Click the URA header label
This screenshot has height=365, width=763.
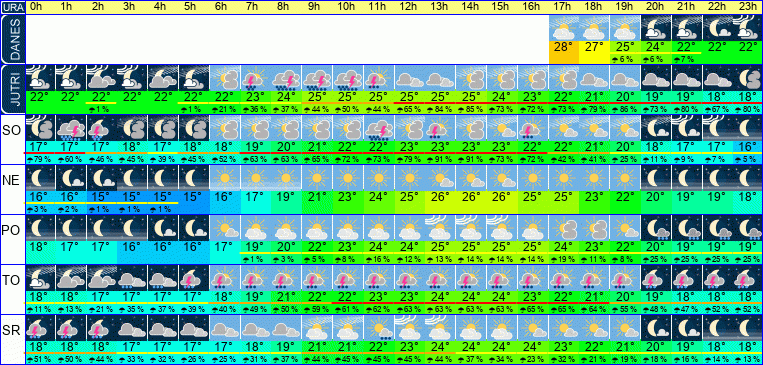click(x=12, y=7)
